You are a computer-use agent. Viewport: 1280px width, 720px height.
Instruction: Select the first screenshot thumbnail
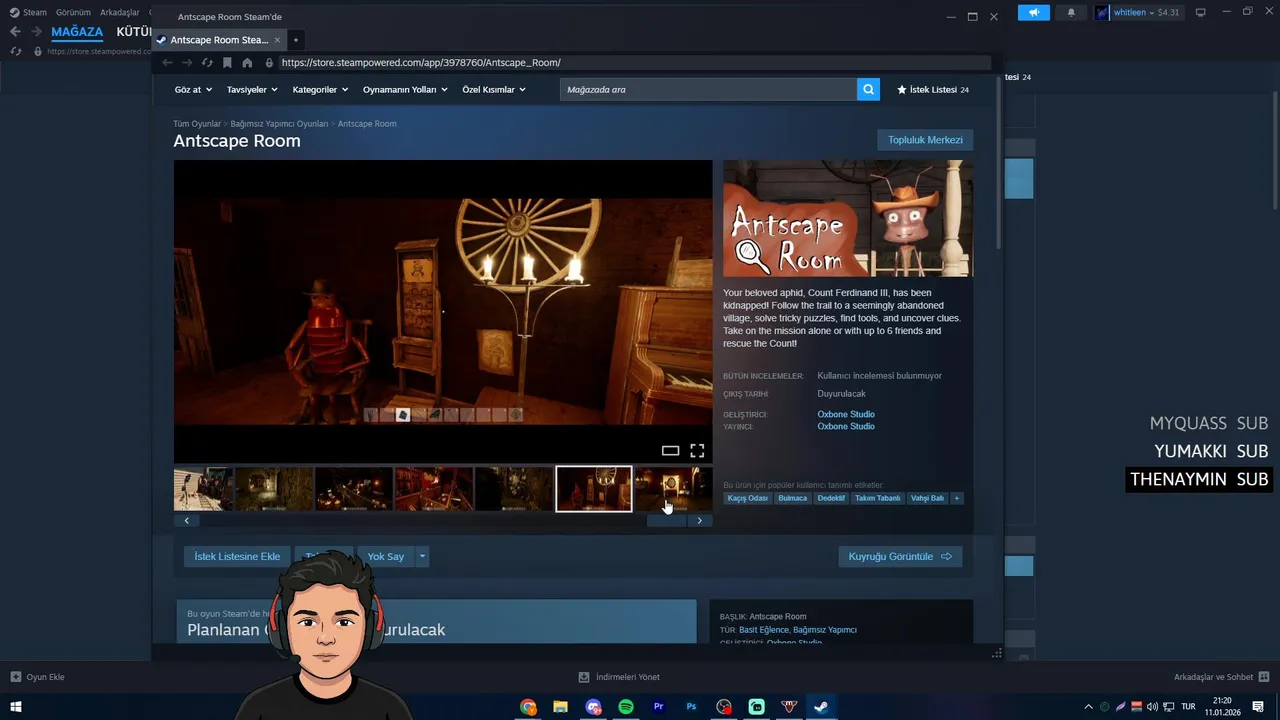coord(203,489)
